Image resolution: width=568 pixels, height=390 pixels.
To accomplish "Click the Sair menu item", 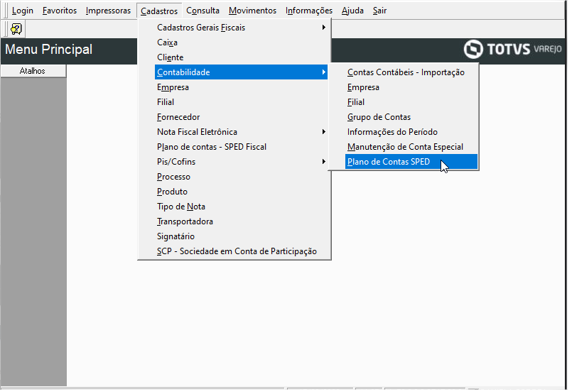I will tap(380, 11).
